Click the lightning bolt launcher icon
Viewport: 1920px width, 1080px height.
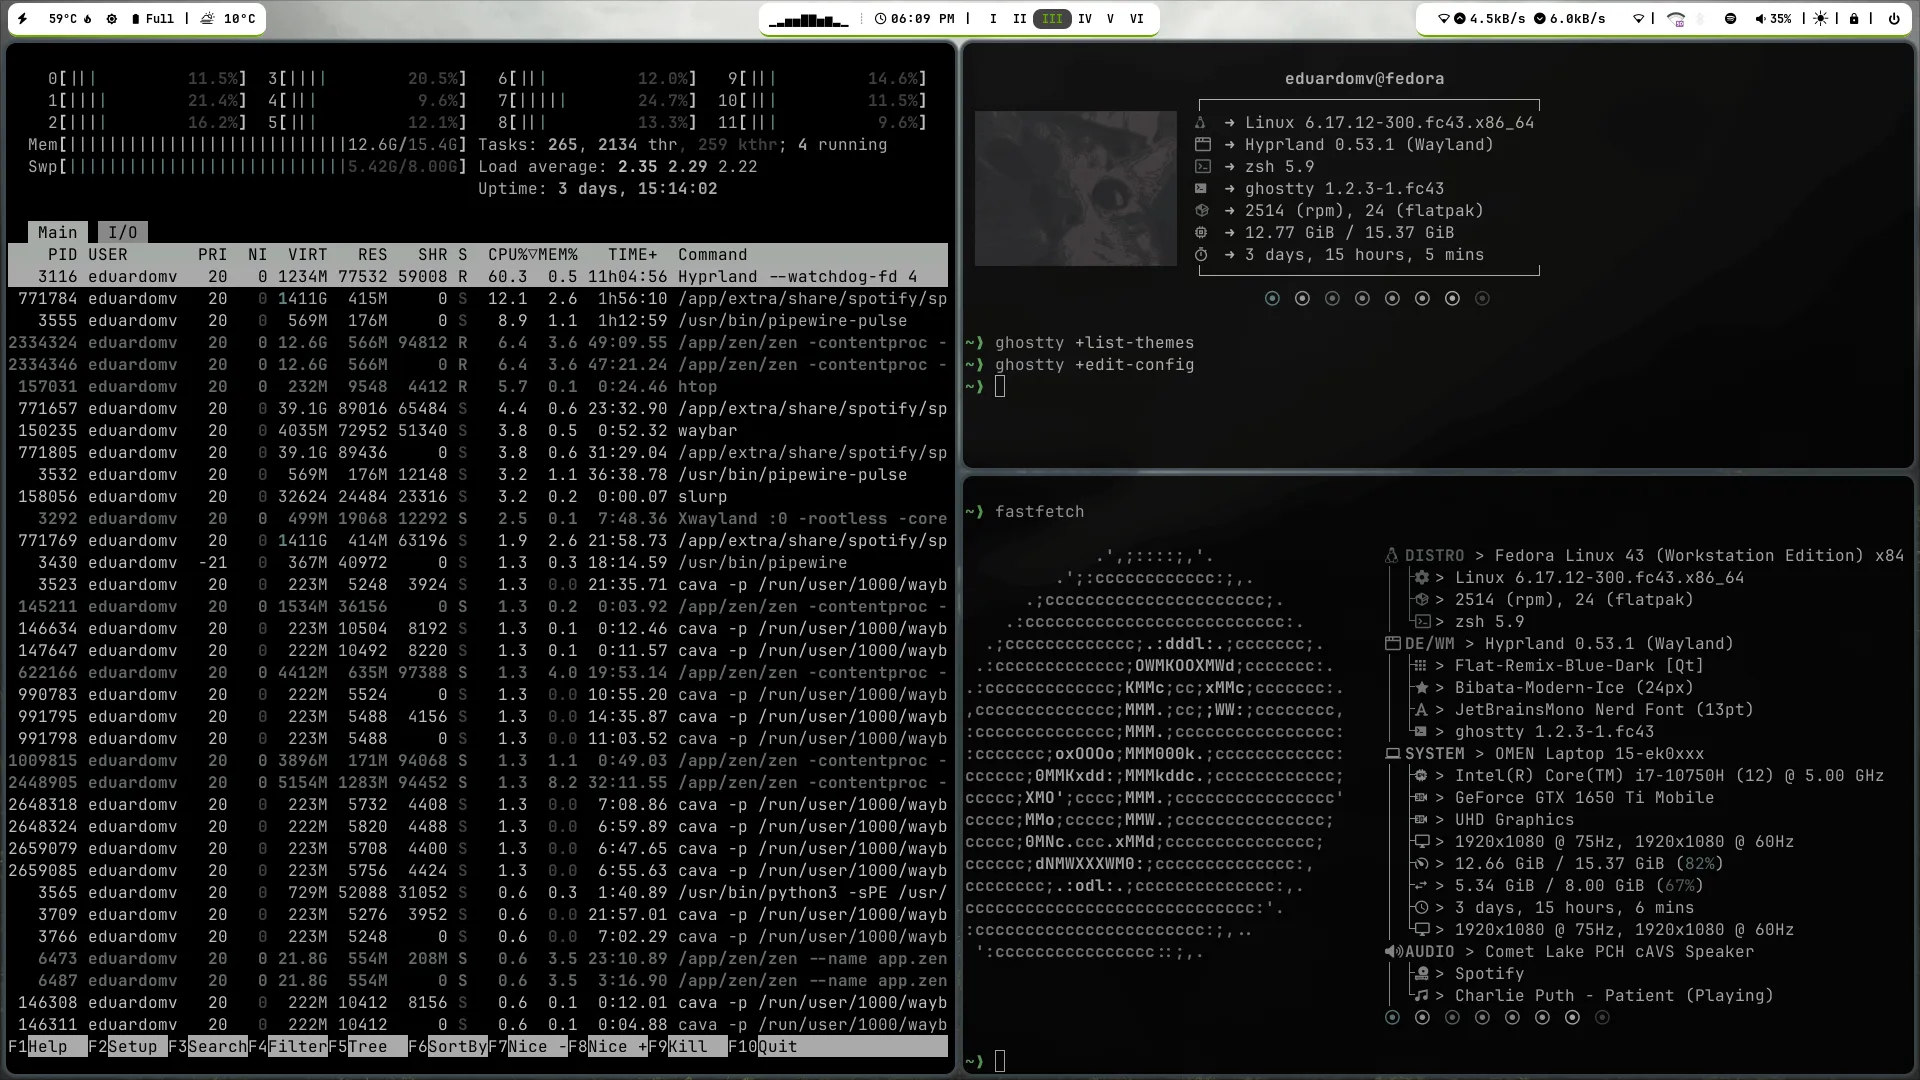[x=23, y=19]
